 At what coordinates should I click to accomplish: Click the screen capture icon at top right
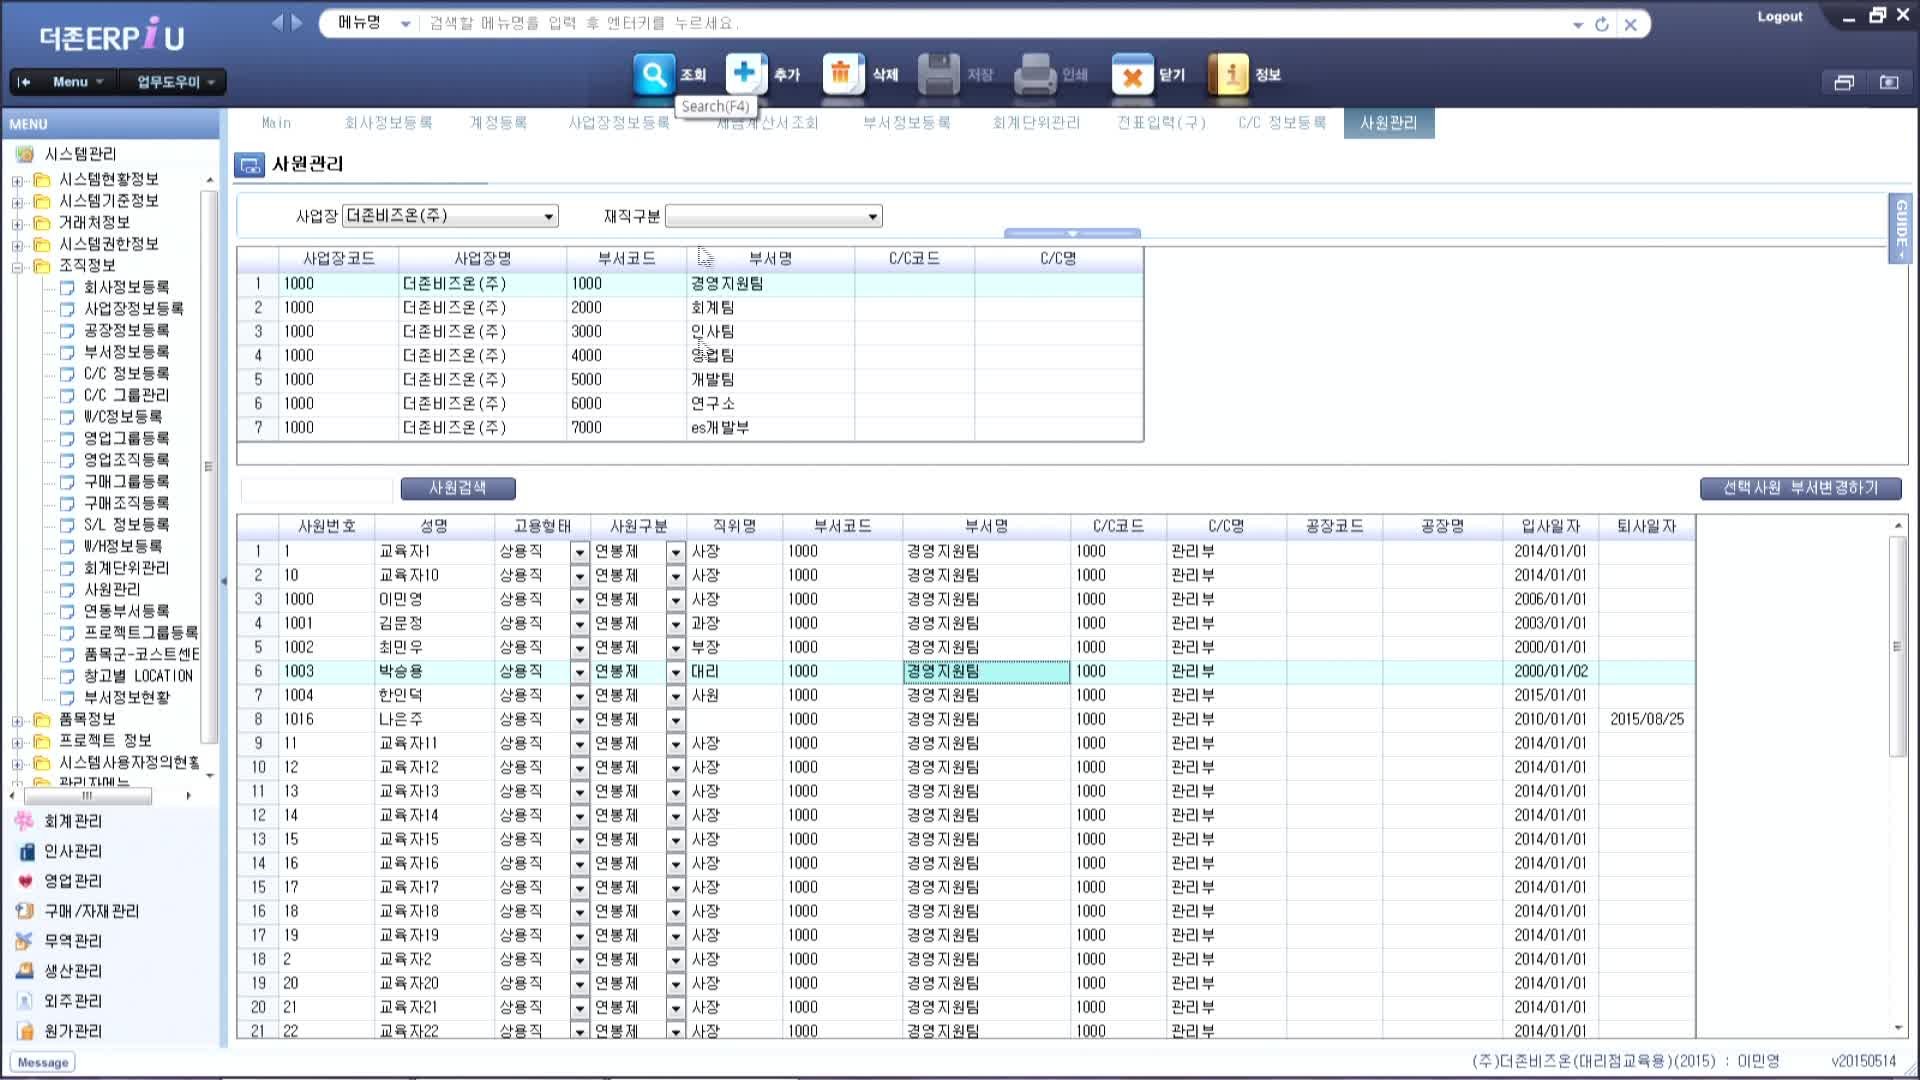(x=1889, y=82)
